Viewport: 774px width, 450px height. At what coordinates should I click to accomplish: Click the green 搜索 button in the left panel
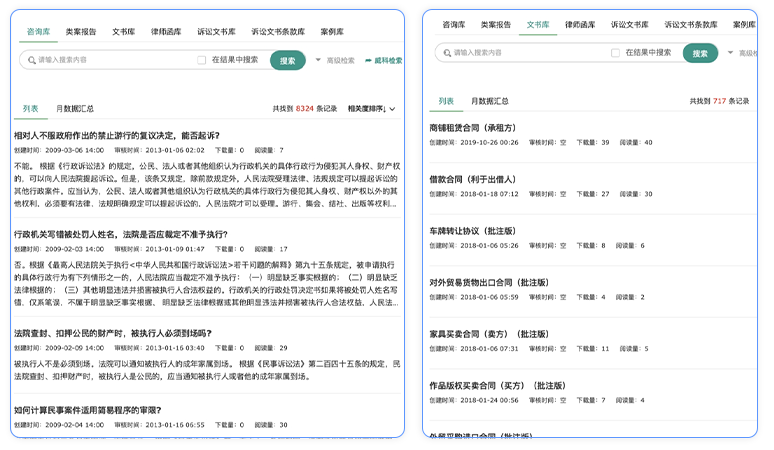pos(288,60)
